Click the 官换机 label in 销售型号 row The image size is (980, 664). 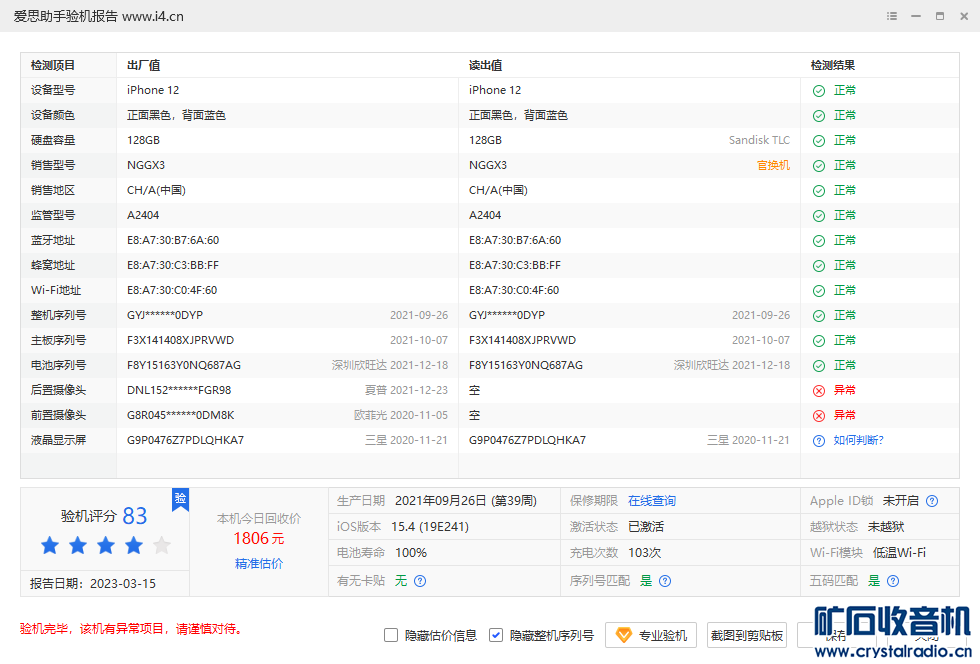pyautogui.click(x=773, y=165)
